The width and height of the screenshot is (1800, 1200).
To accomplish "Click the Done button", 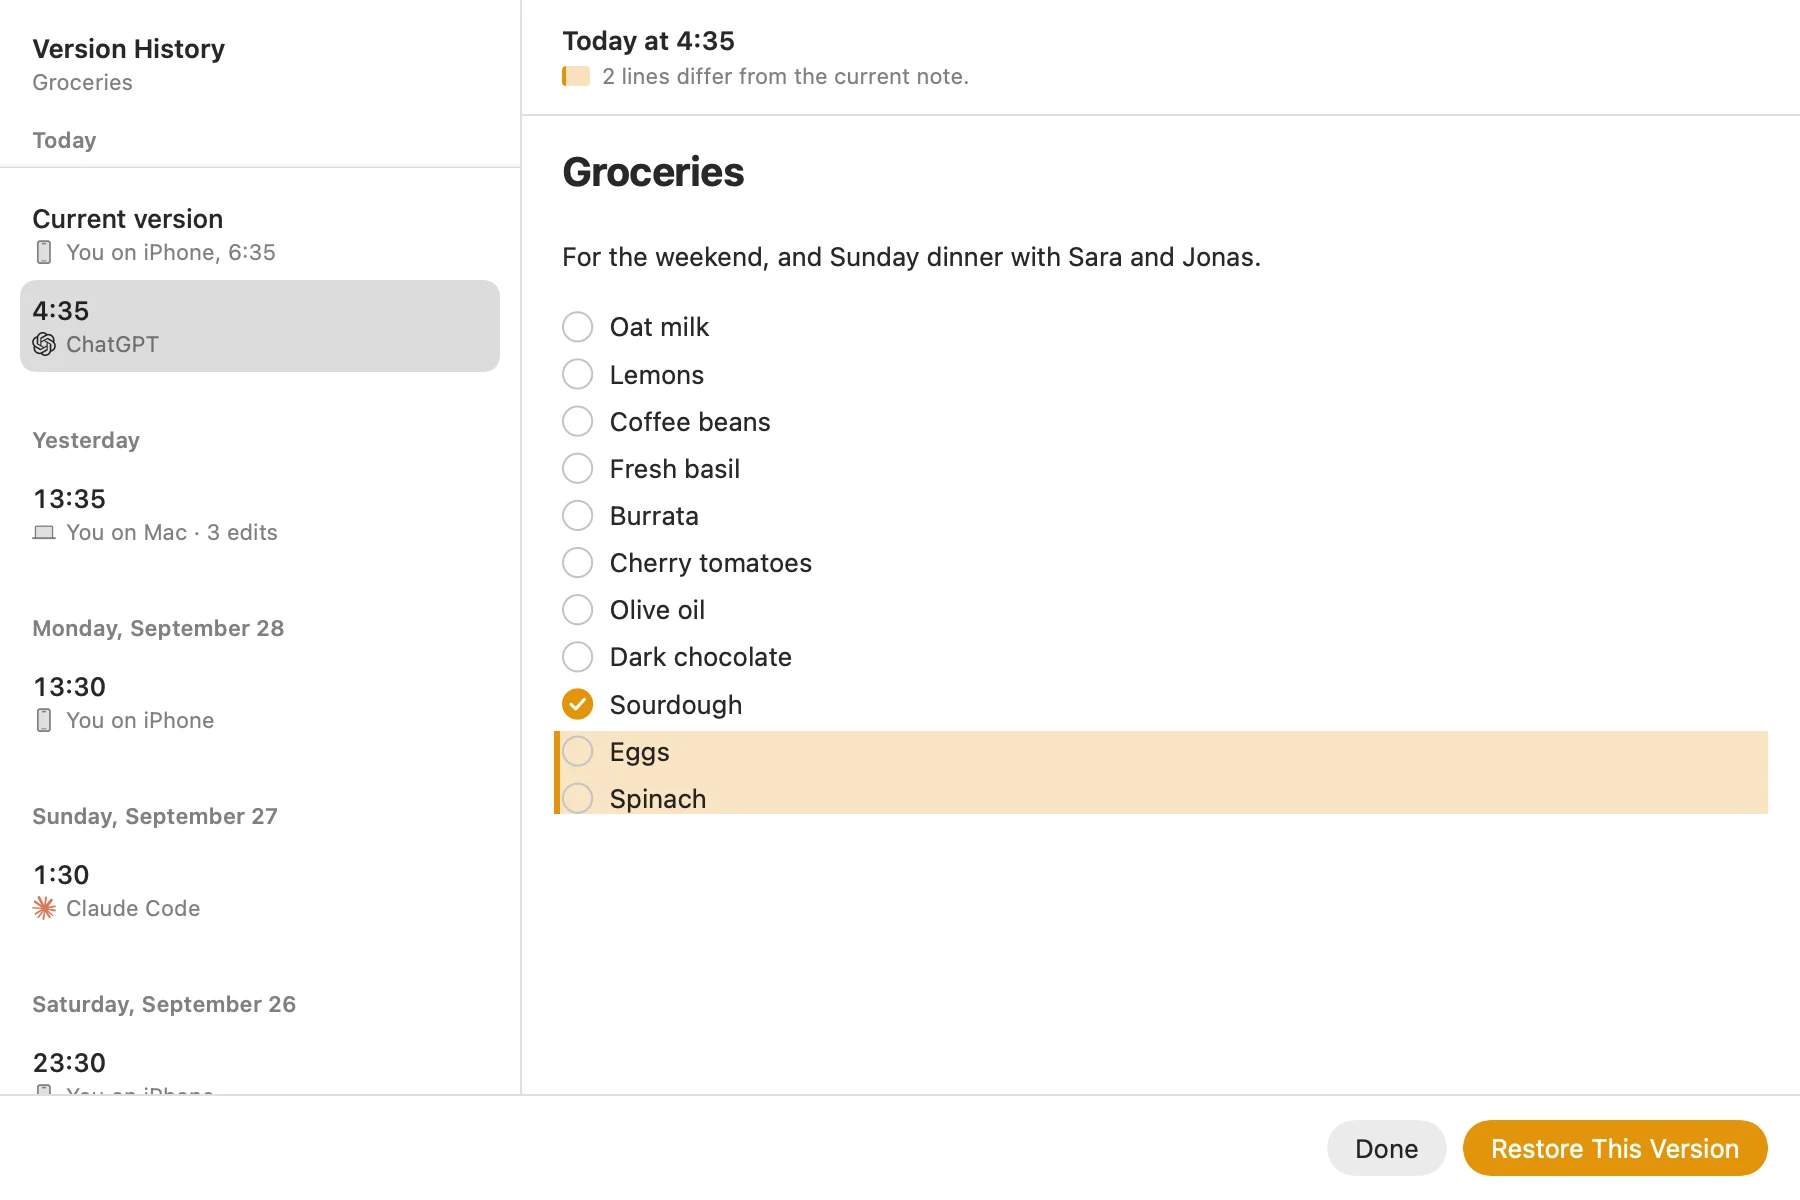I will coord(1386,1148).
